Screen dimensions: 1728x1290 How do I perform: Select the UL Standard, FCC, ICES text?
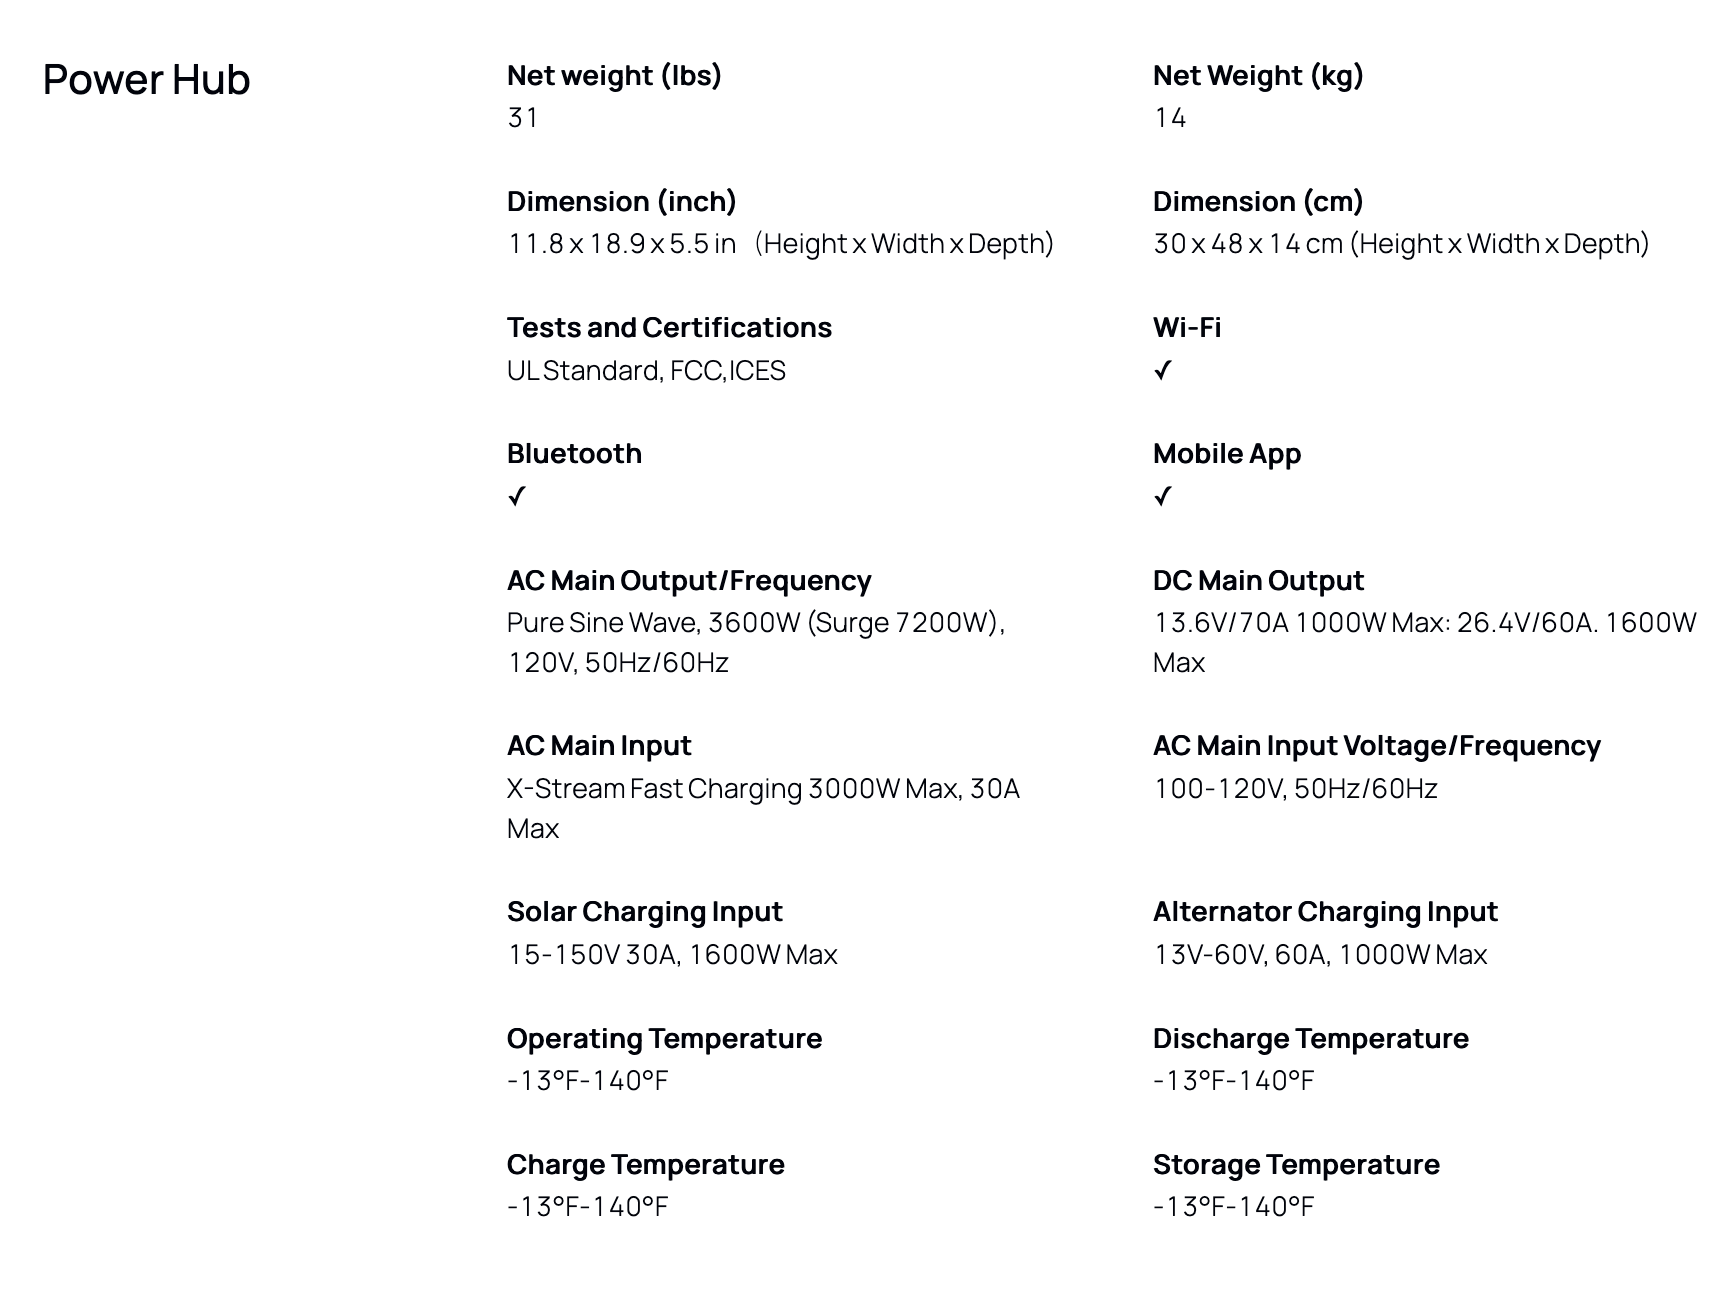646,371
